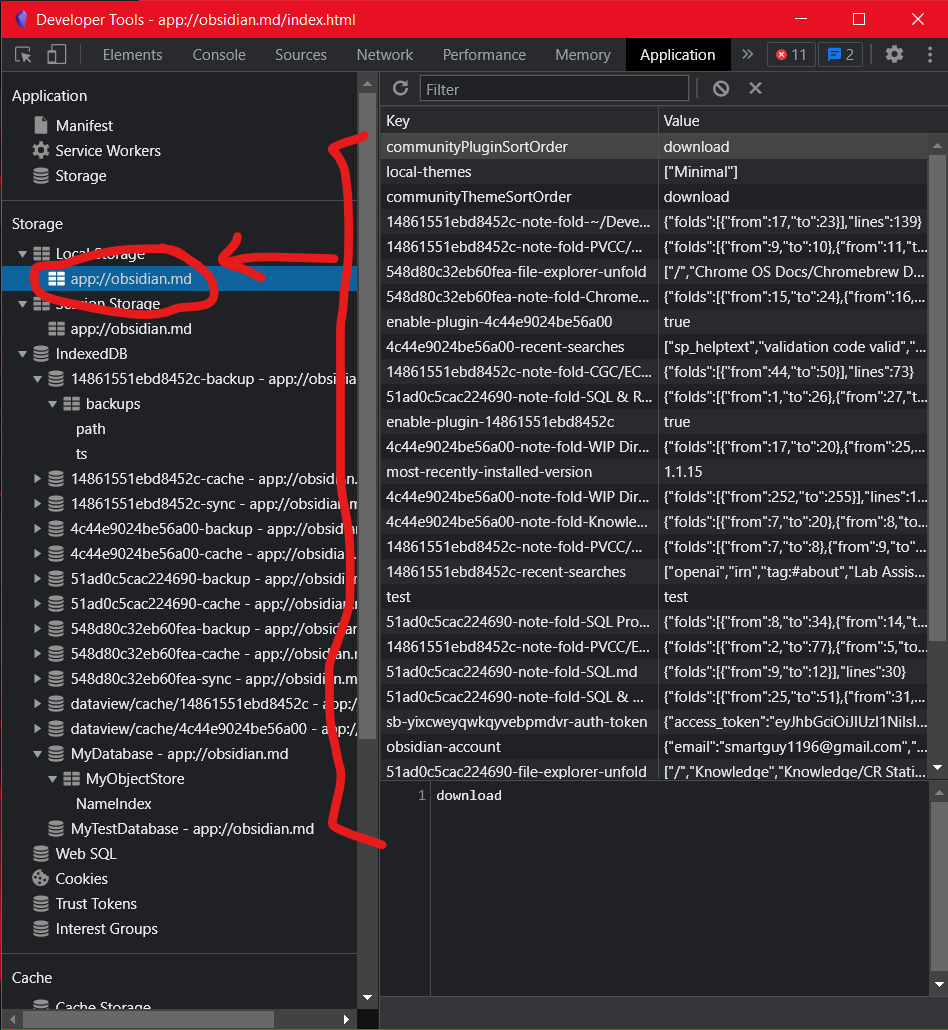The image size is (948, 1030).
Task: Click the Manifest page icon
Action: click(x=40, y=125)
